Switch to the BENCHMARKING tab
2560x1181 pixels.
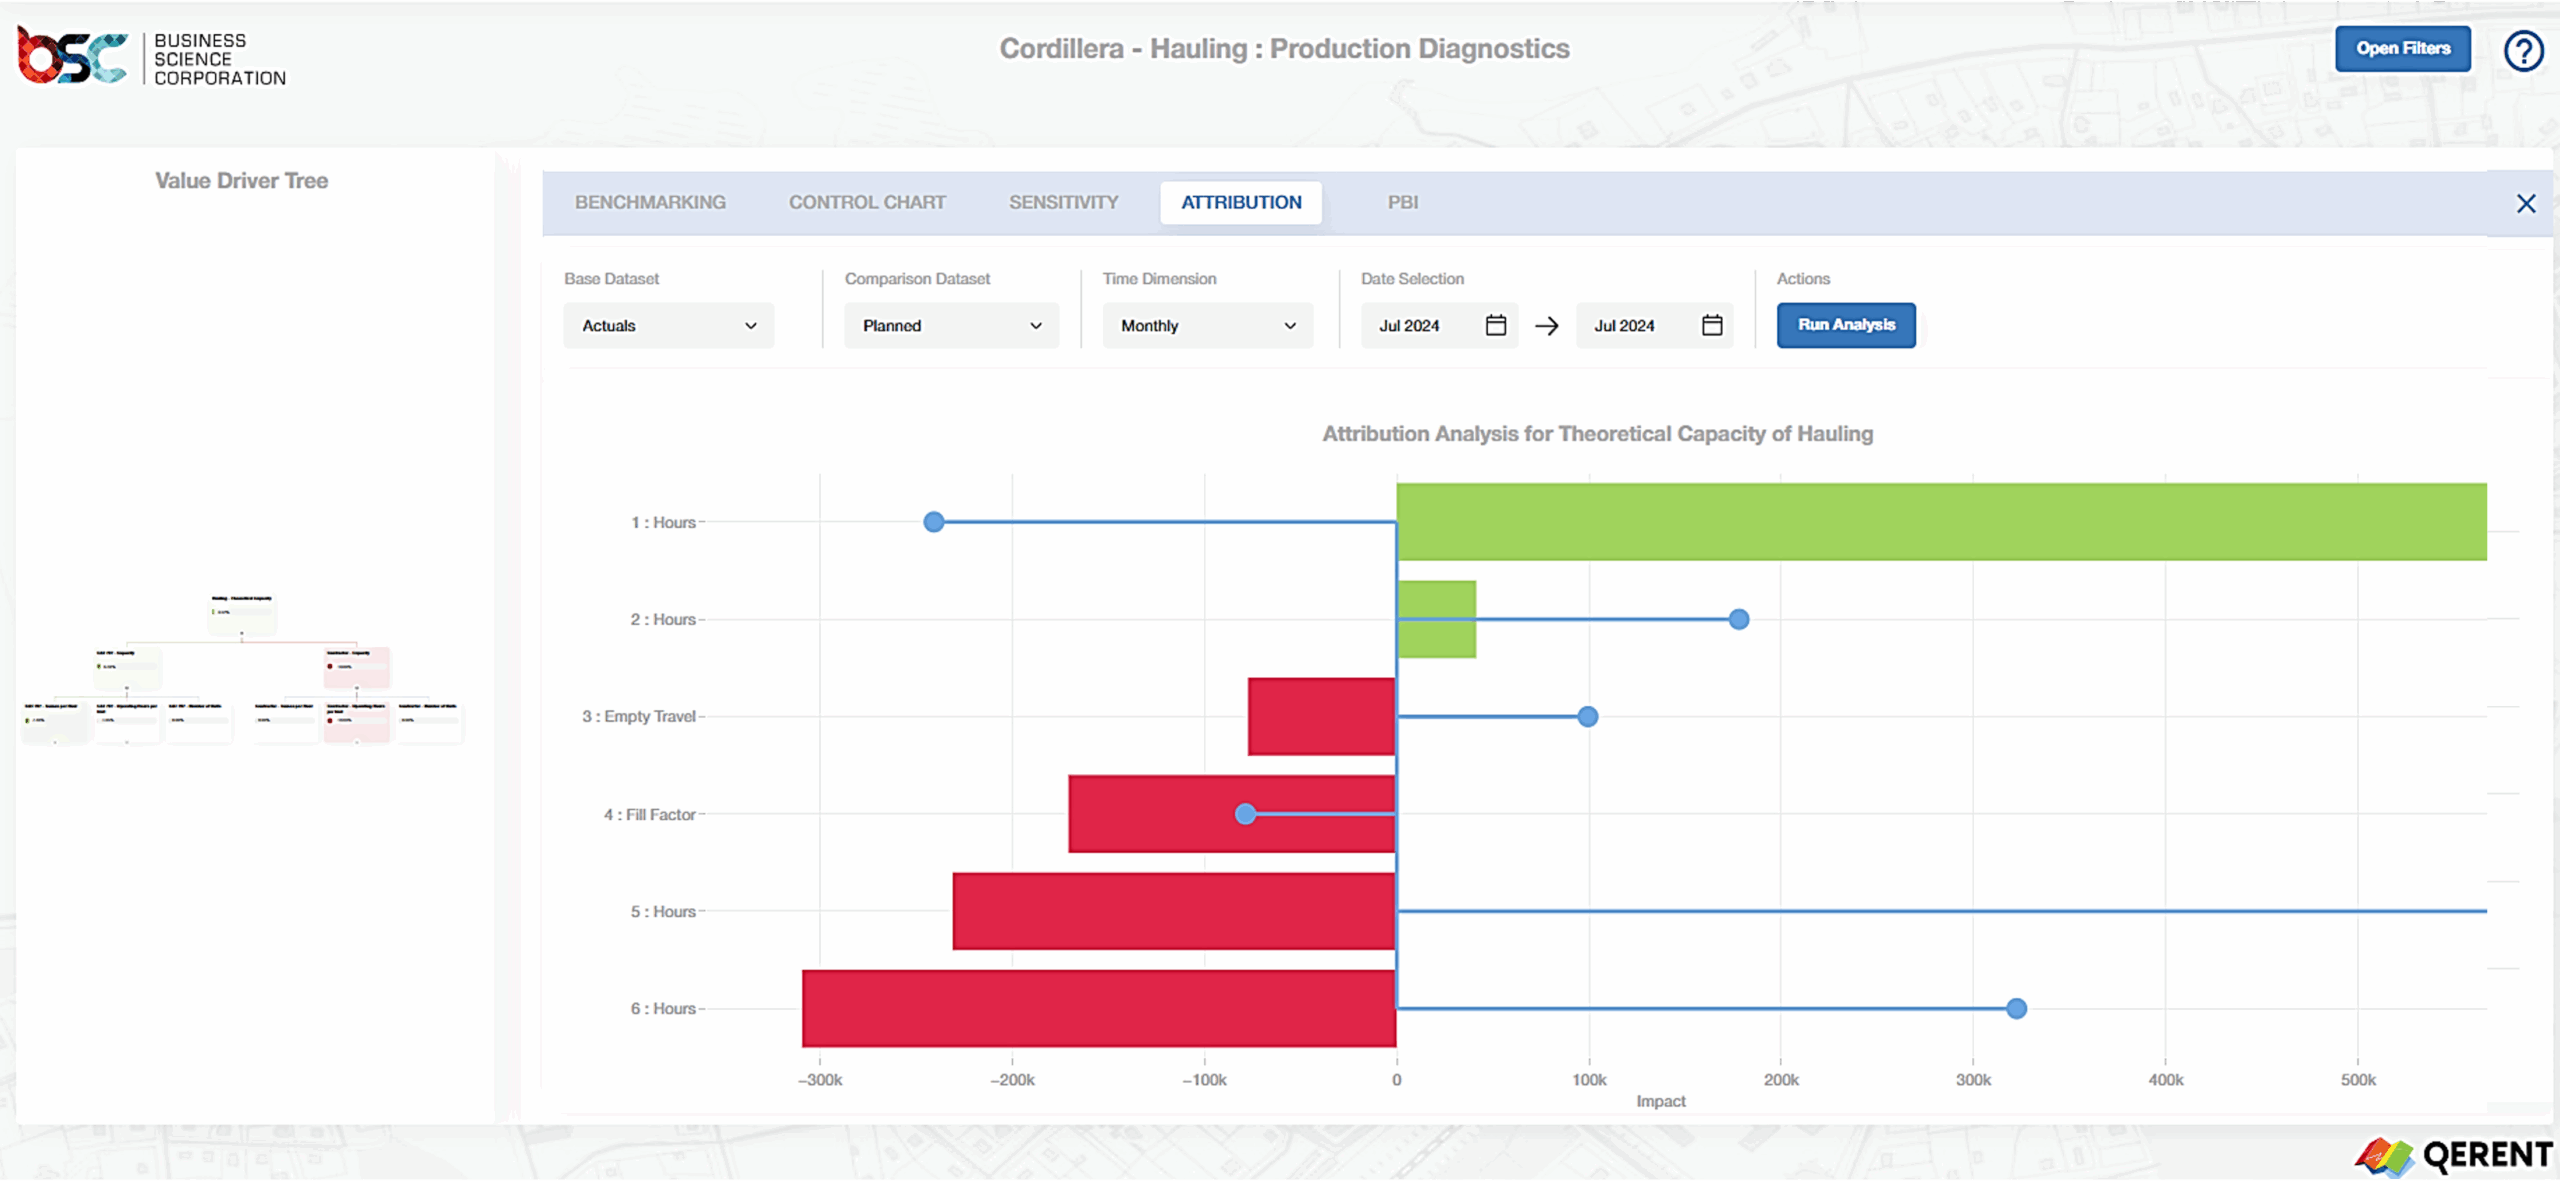[x=649, y=202]
